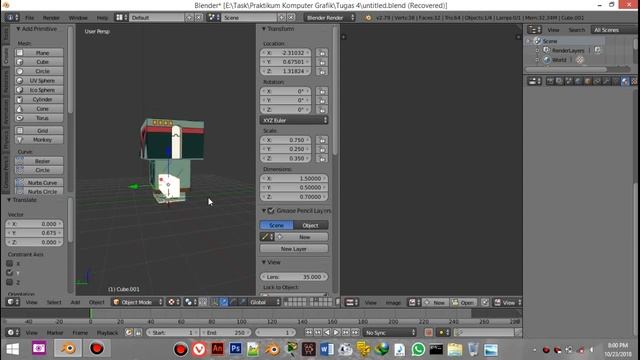The image size is (640, 360).
Task: Open the Render menu
Action: click(x=51, y=18)
